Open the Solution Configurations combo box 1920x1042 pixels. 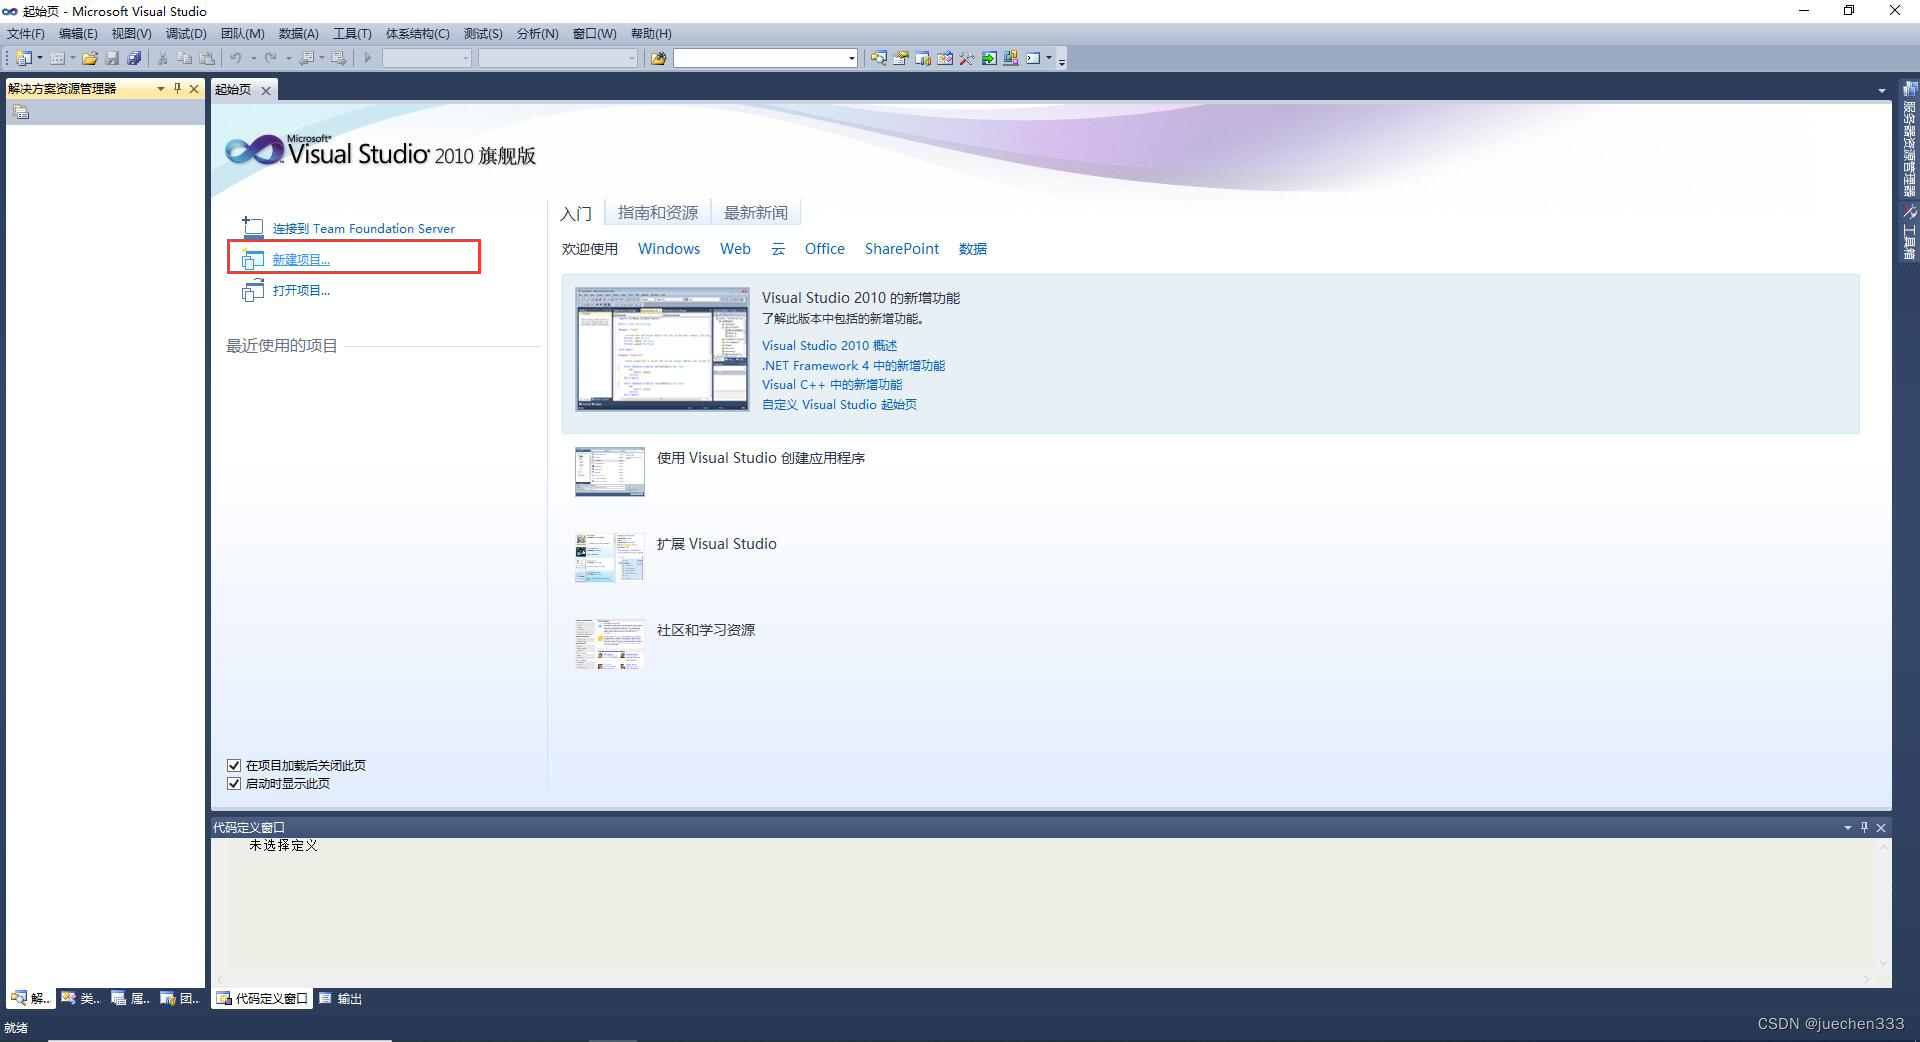[x=427, y=58]
